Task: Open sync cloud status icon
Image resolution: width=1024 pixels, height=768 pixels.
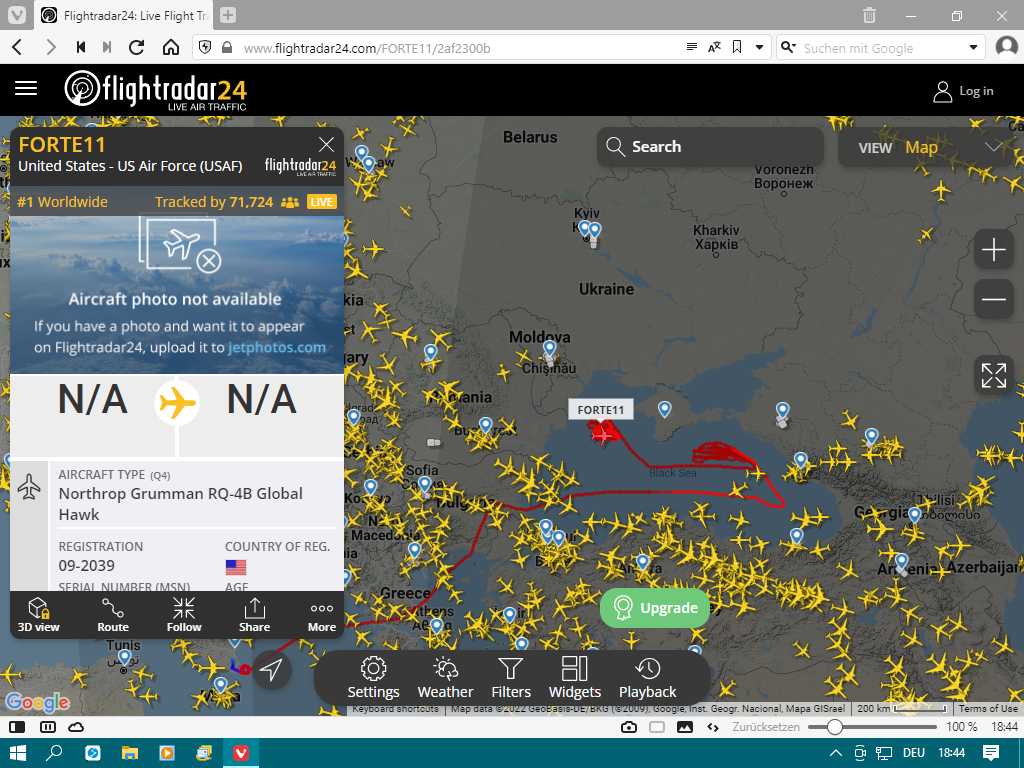Action: (76, 727)
